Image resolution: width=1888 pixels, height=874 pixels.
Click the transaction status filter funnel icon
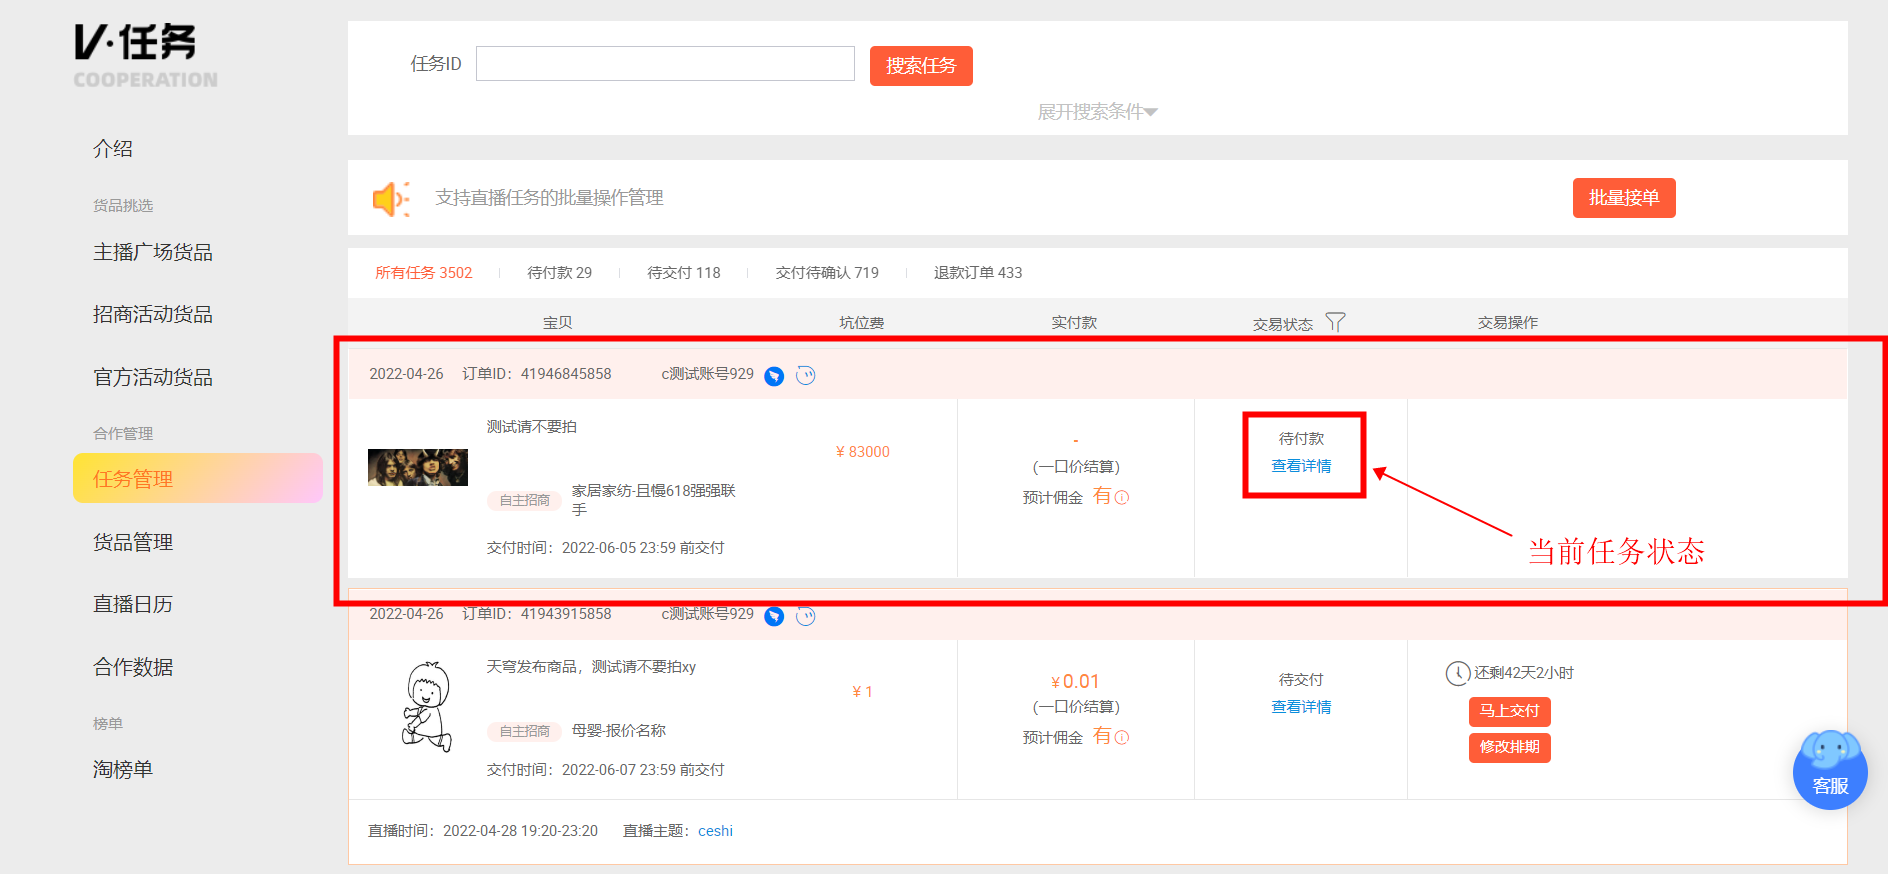coord(1335,322)
